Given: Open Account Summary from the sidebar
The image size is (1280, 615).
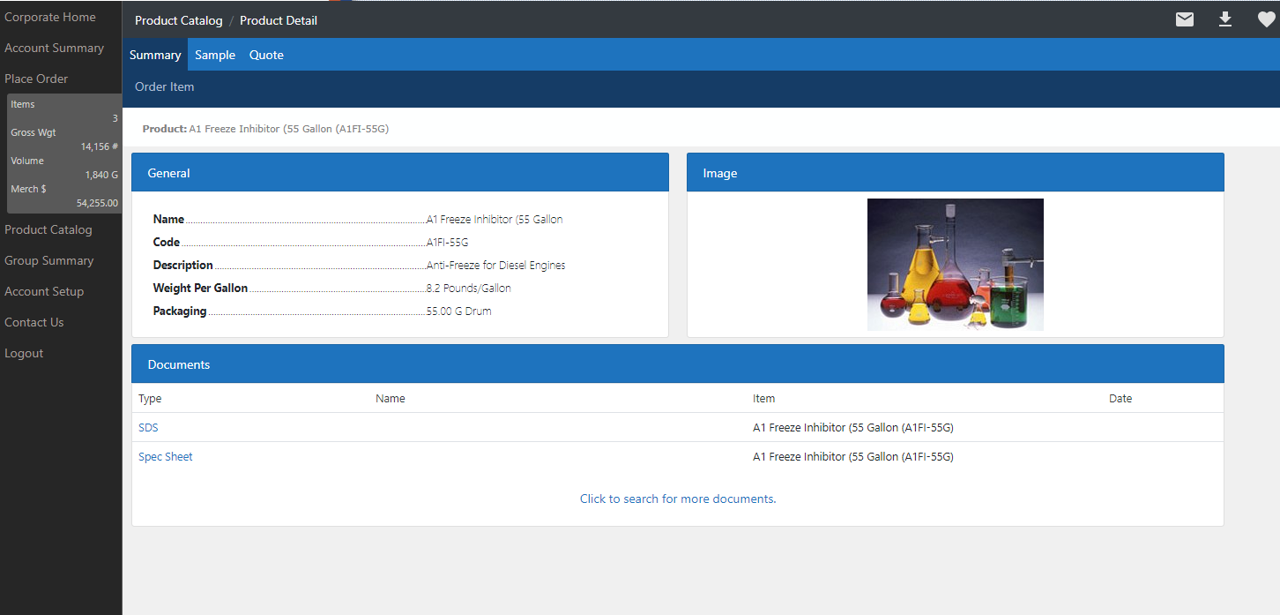Looking at the screenshot, I should pos(55,47).
